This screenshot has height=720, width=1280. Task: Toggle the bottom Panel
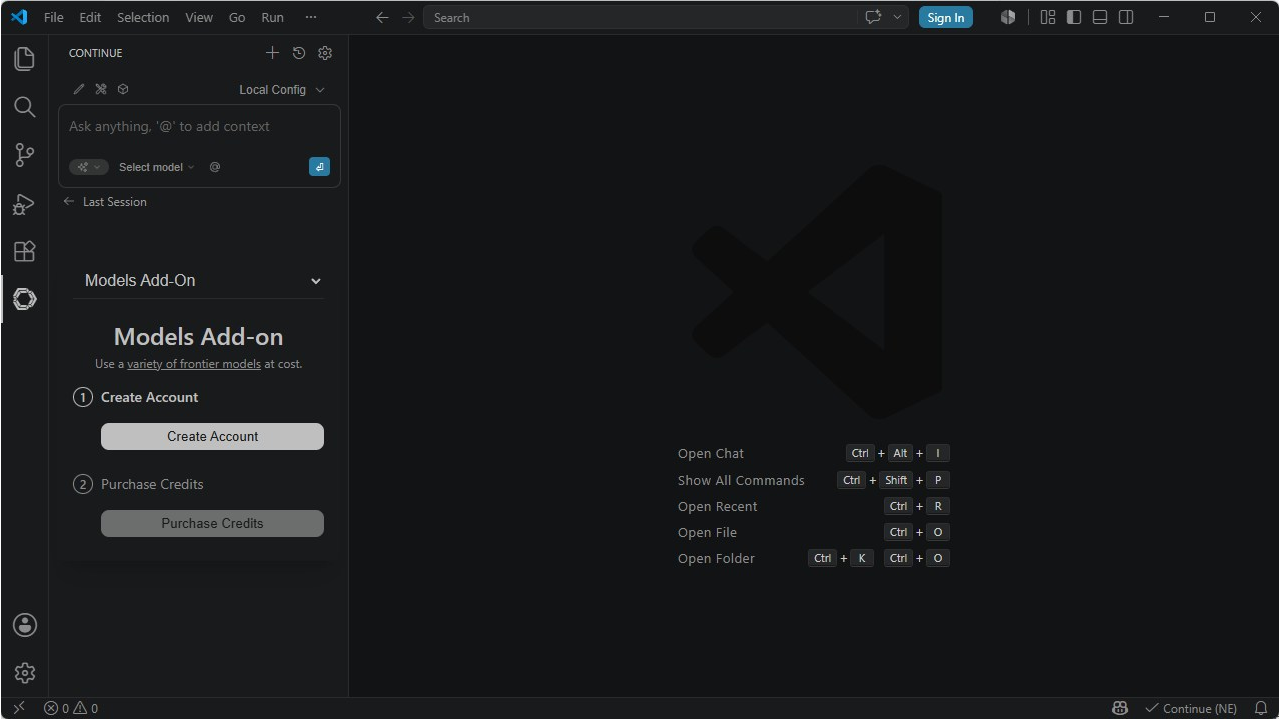click(1100, 17)
